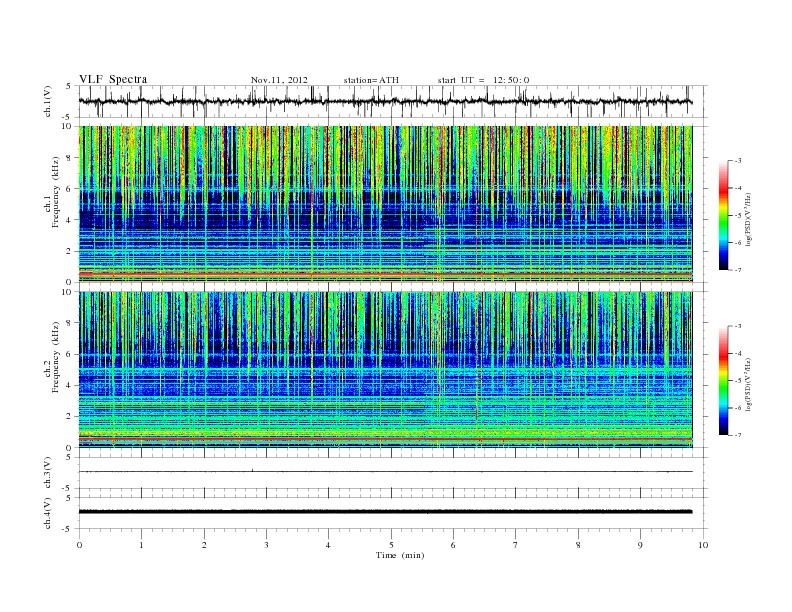Click the ch.1 spectrogram plot area
This screenshot has height=612, width=792.
tap(385, 204)
